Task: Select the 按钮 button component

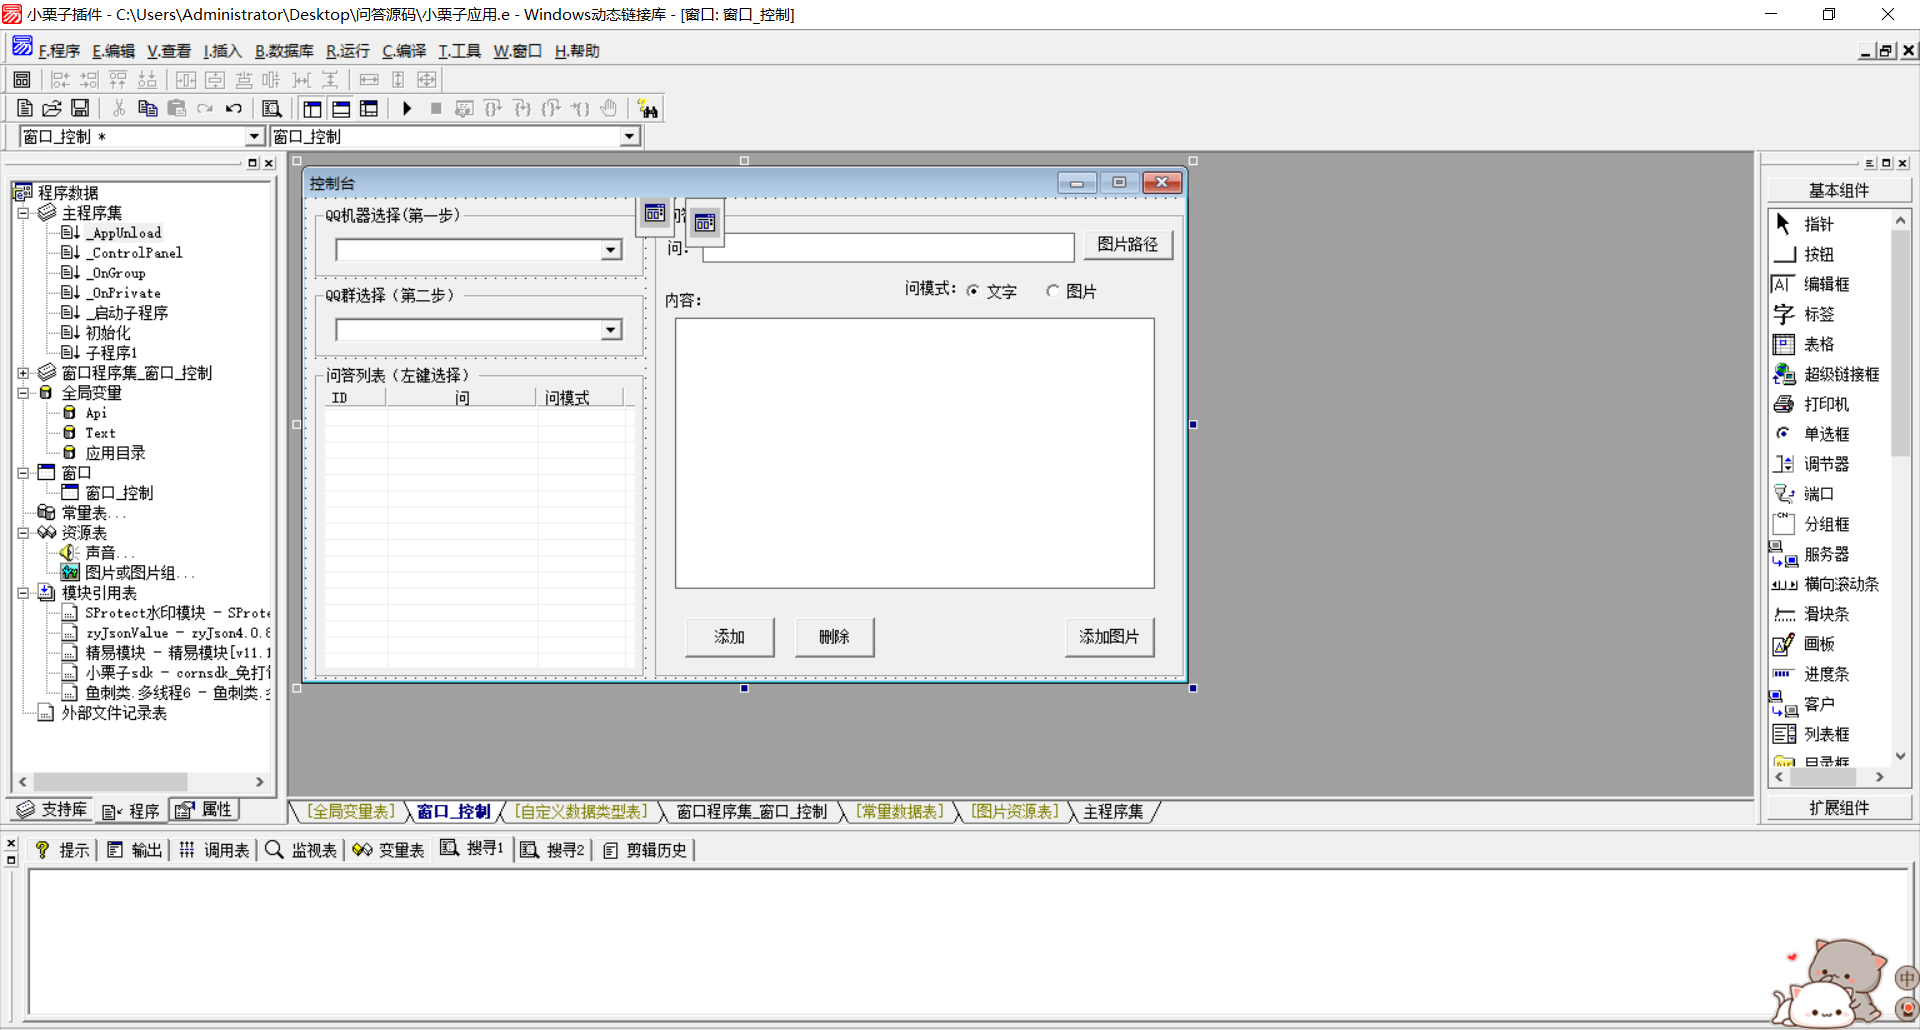Action: click(1817, 254)
